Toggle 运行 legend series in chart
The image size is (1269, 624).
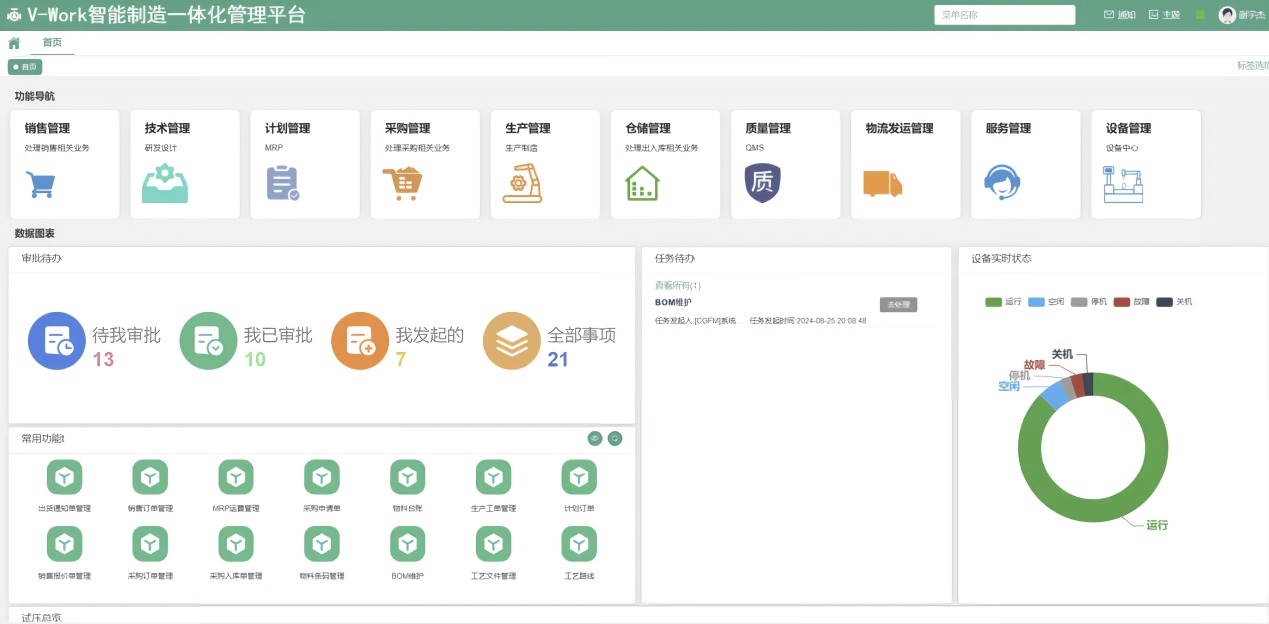point(1003,301)
